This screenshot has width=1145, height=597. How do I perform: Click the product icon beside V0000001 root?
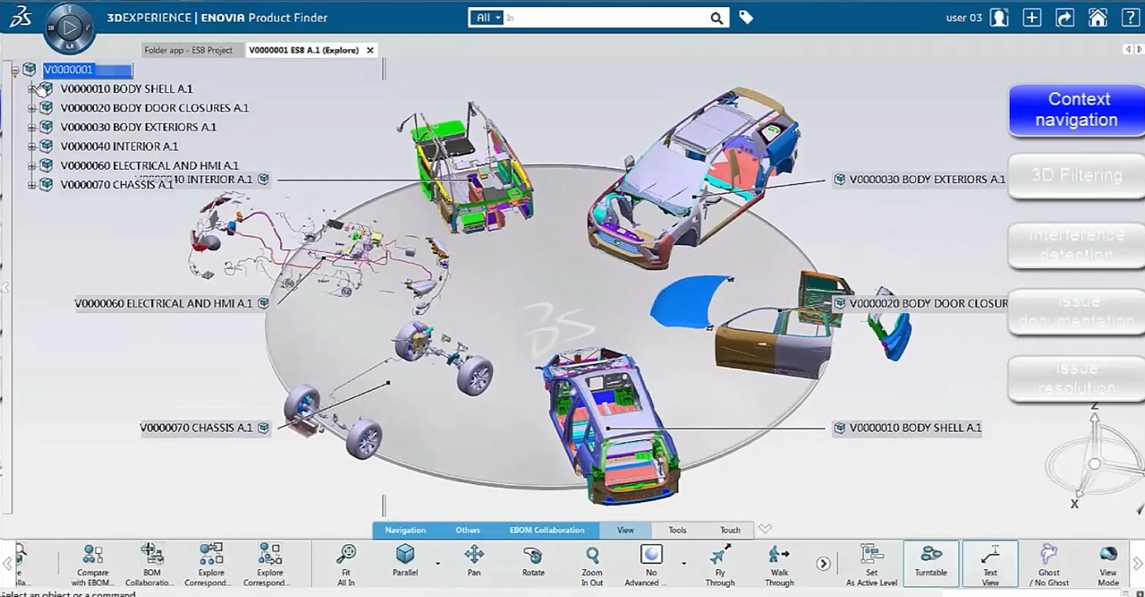(x=29, y=69)
